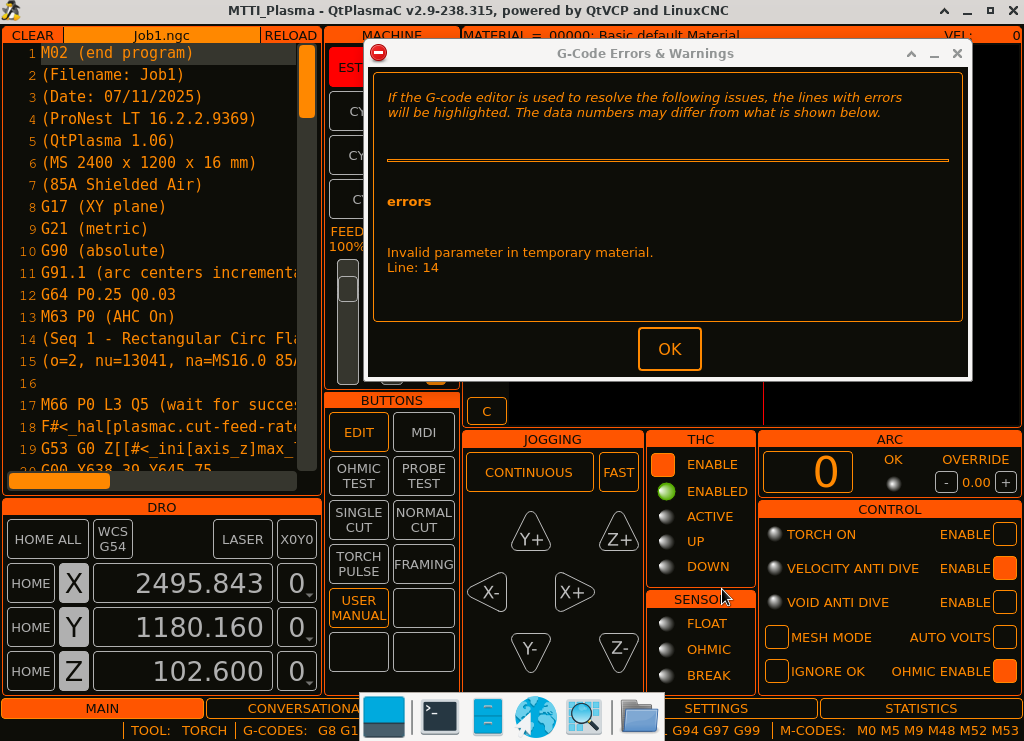The image size is (1024, 741).
Task: Jog the Z+ axis arrow
Action: click(618, 533)
